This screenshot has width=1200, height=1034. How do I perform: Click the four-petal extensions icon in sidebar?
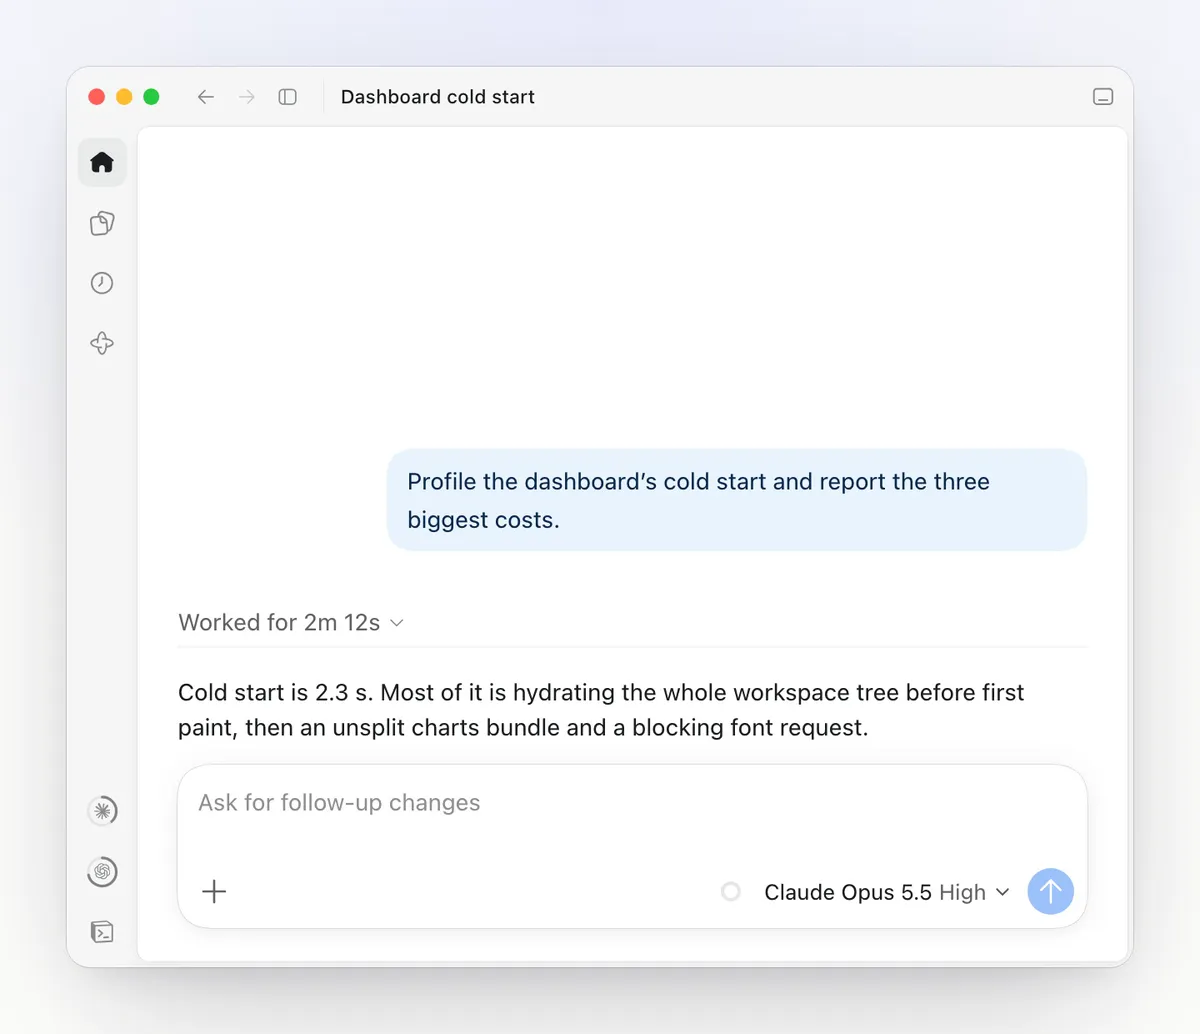click(x=102, y=343)
